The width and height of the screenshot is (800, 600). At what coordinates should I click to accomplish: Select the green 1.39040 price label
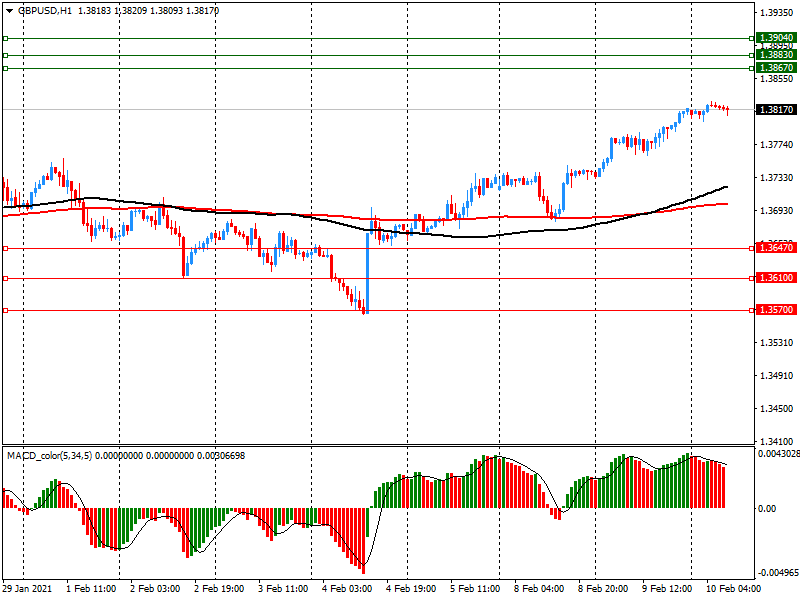coord(776,38)
